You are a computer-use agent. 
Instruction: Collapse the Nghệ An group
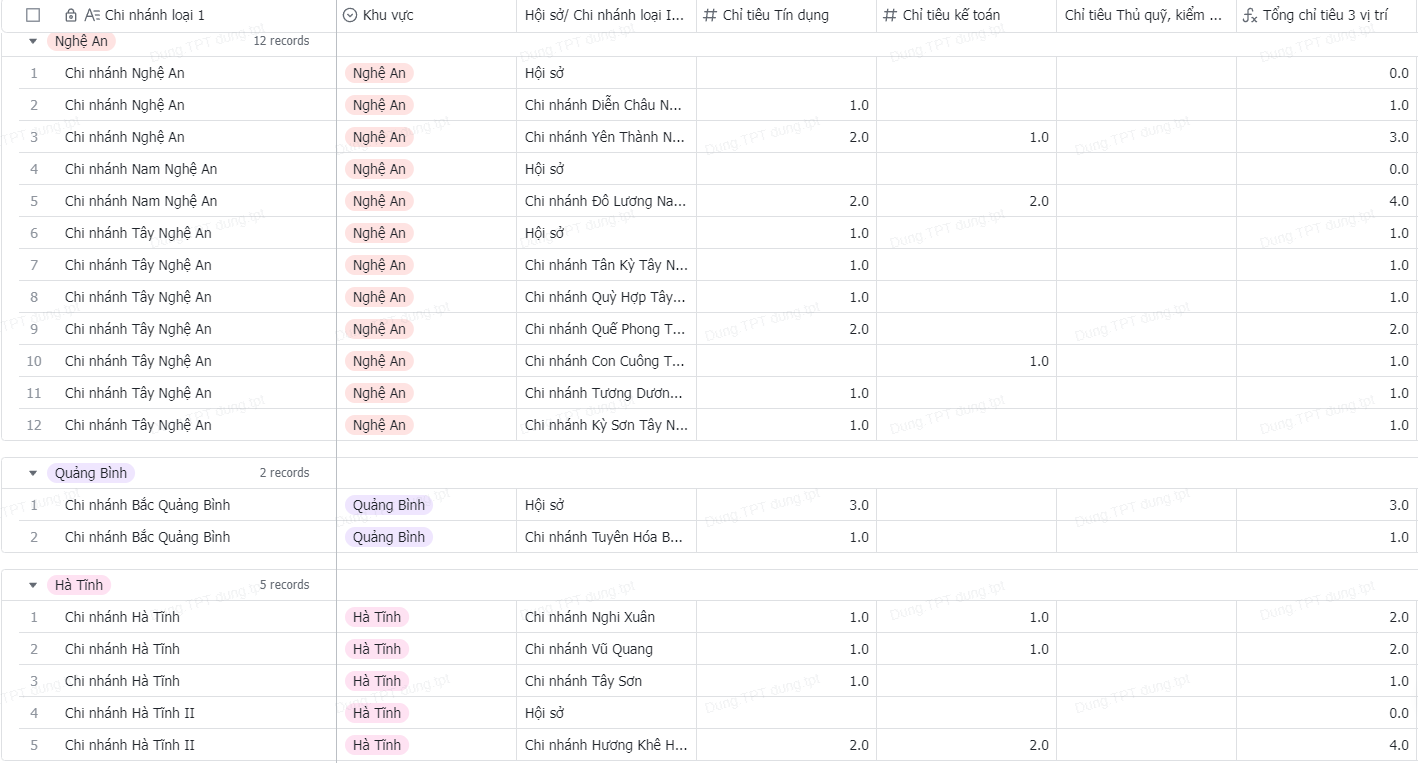(33, 41)
